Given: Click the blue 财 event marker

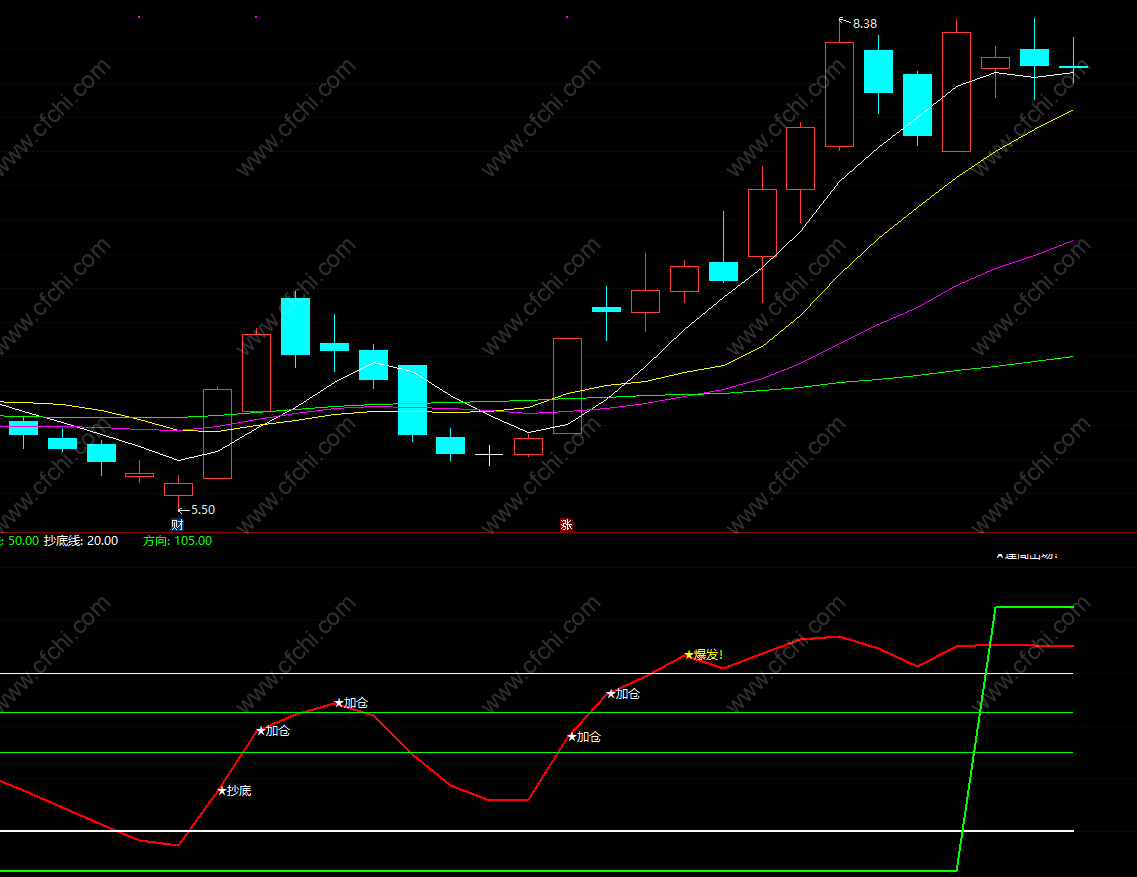Looking at the screenshot, I should (178, 524).
